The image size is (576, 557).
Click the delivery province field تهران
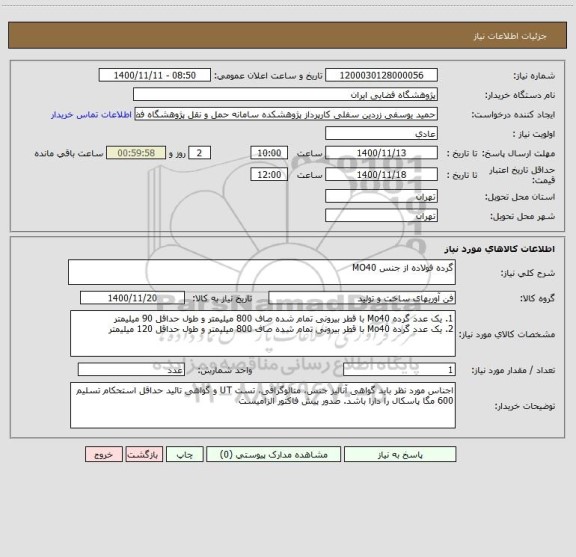click(x=381, y=197)
